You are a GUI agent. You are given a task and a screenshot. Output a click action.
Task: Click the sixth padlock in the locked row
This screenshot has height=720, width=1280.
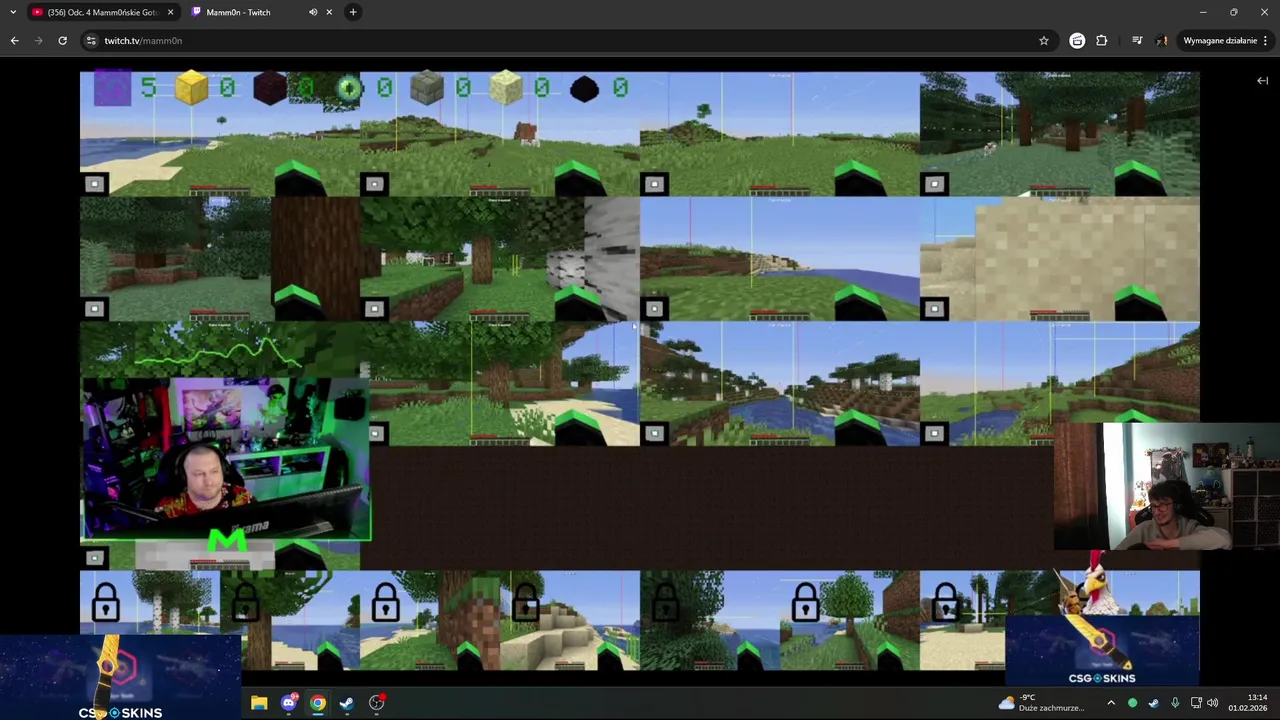tap(806, 603)
